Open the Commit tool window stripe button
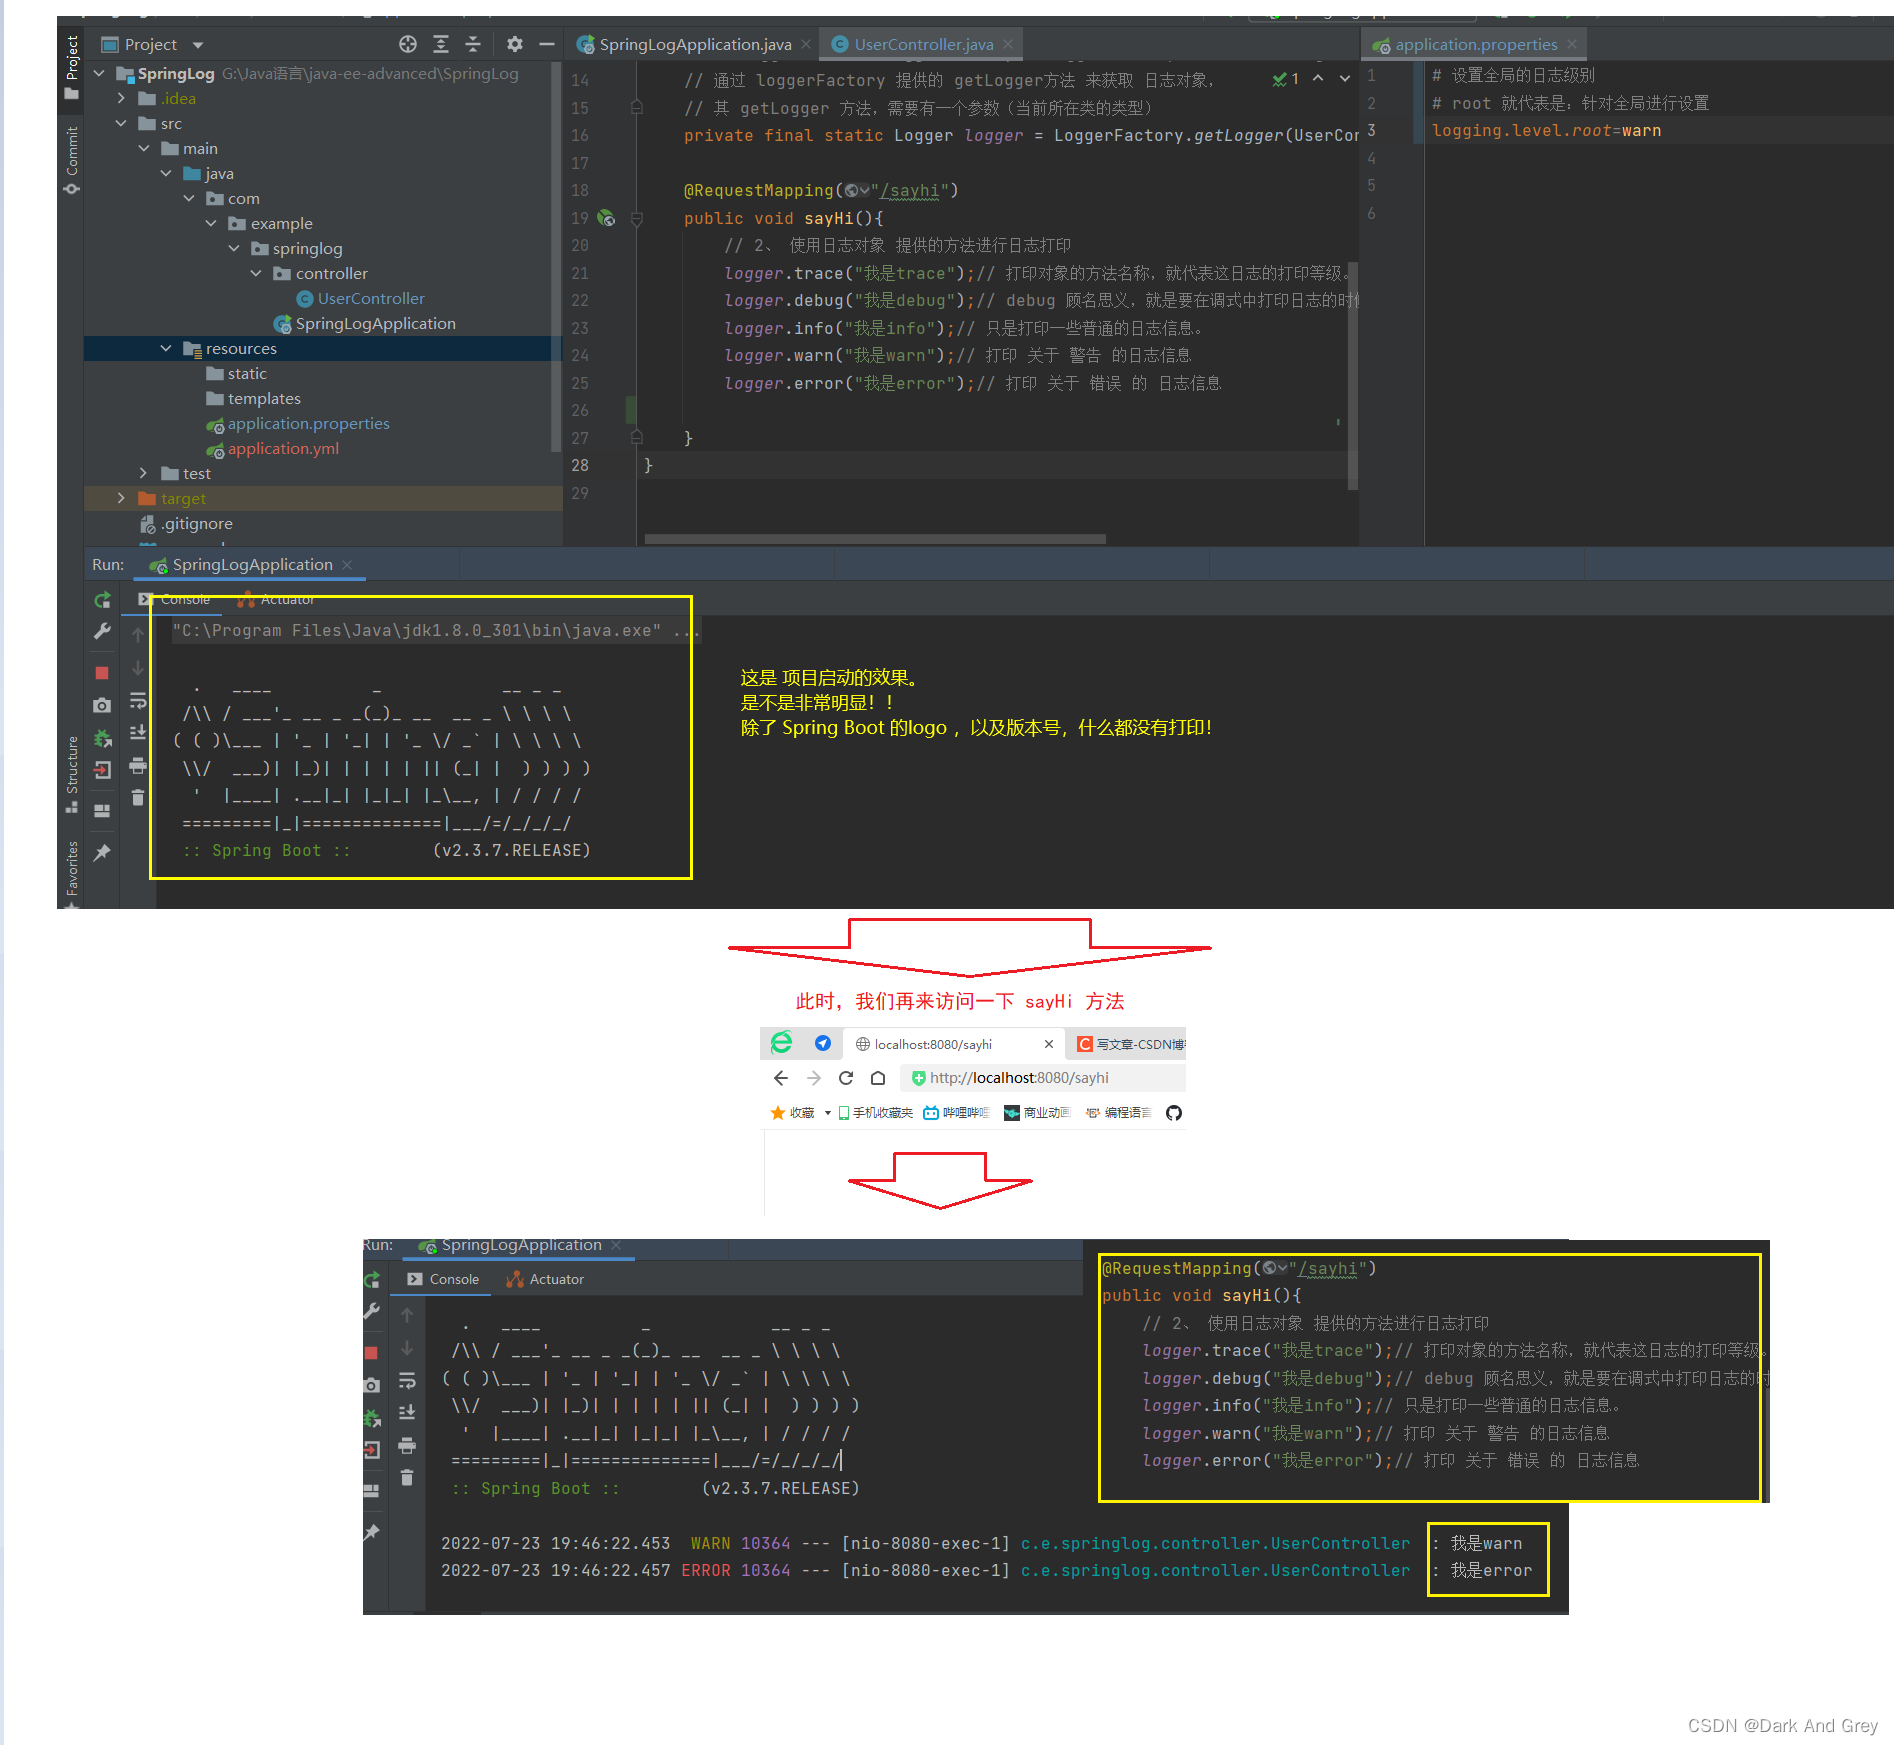Screen dimensions: 1894x1745 pos(71,160)
